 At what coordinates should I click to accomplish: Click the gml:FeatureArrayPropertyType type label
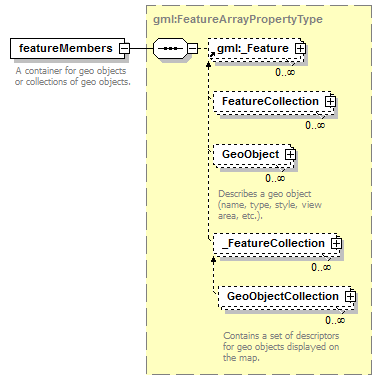pyautogui.click(x=238, y=19)
